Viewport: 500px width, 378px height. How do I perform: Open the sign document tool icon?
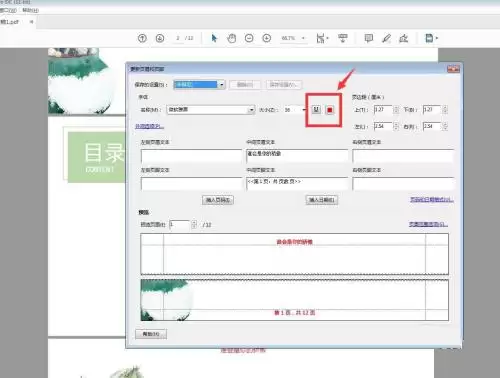click(404, 38)
